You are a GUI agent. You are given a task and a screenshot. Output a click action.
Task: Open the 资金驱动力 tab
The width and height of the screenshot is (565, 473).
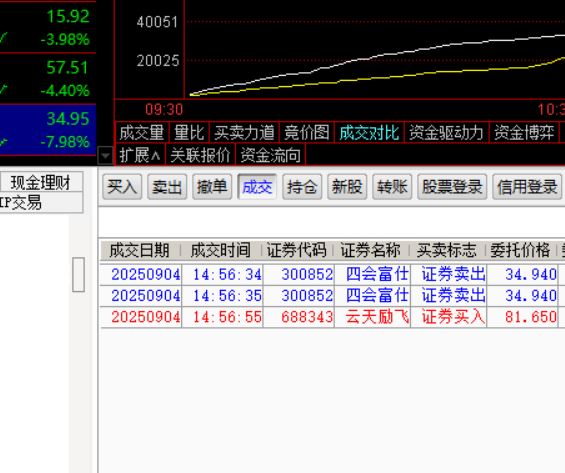point(446,133)
